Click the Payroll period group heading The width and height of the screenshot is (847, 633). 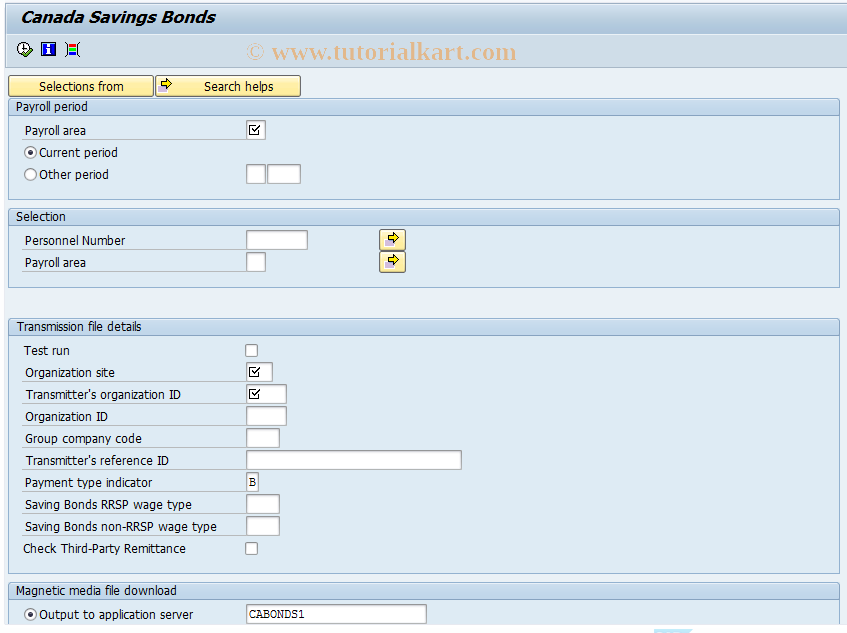coord(52,107)
